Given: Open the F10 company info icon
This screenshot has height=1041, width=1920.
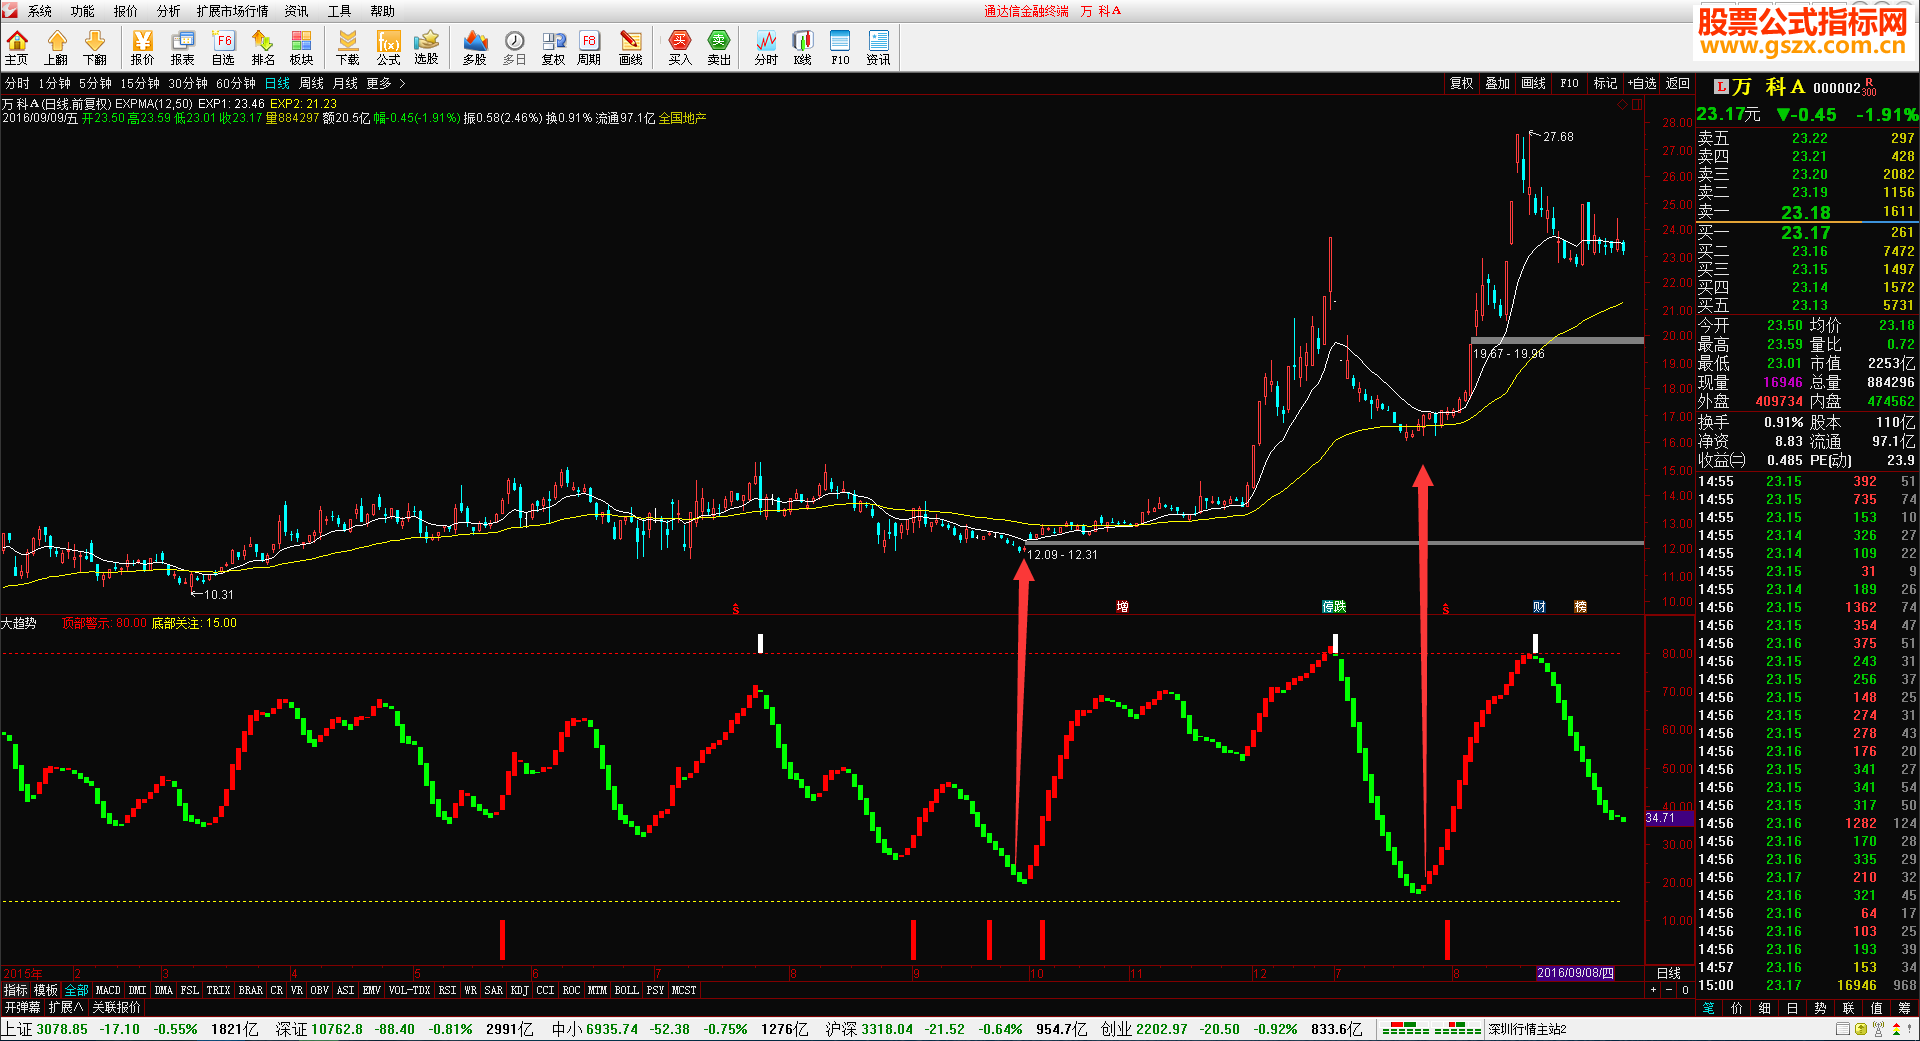Looking at the screenshot, I should click(x=840, y=47).
